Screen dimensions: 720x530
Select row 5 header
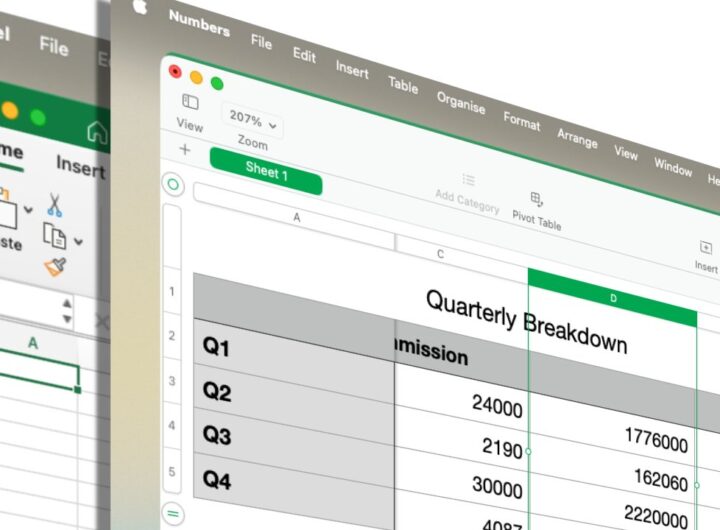[x=172, y=472]
